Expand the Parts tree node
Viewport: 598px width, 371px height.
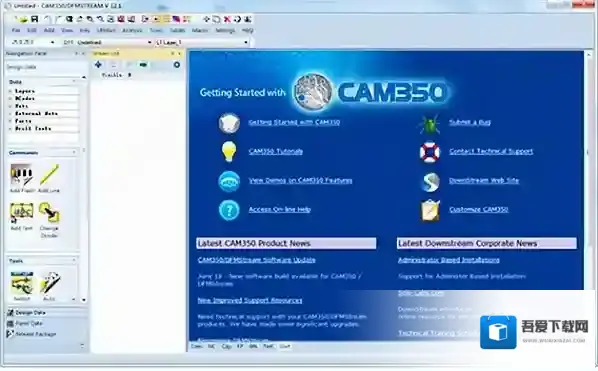pos(10,121)
